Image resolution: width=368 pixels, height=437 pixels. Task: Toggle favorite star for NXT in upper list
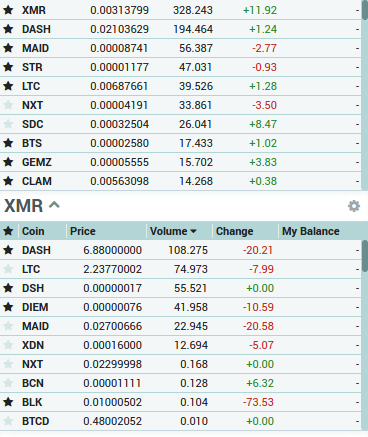pyautogui.click(x=8, y=105)
